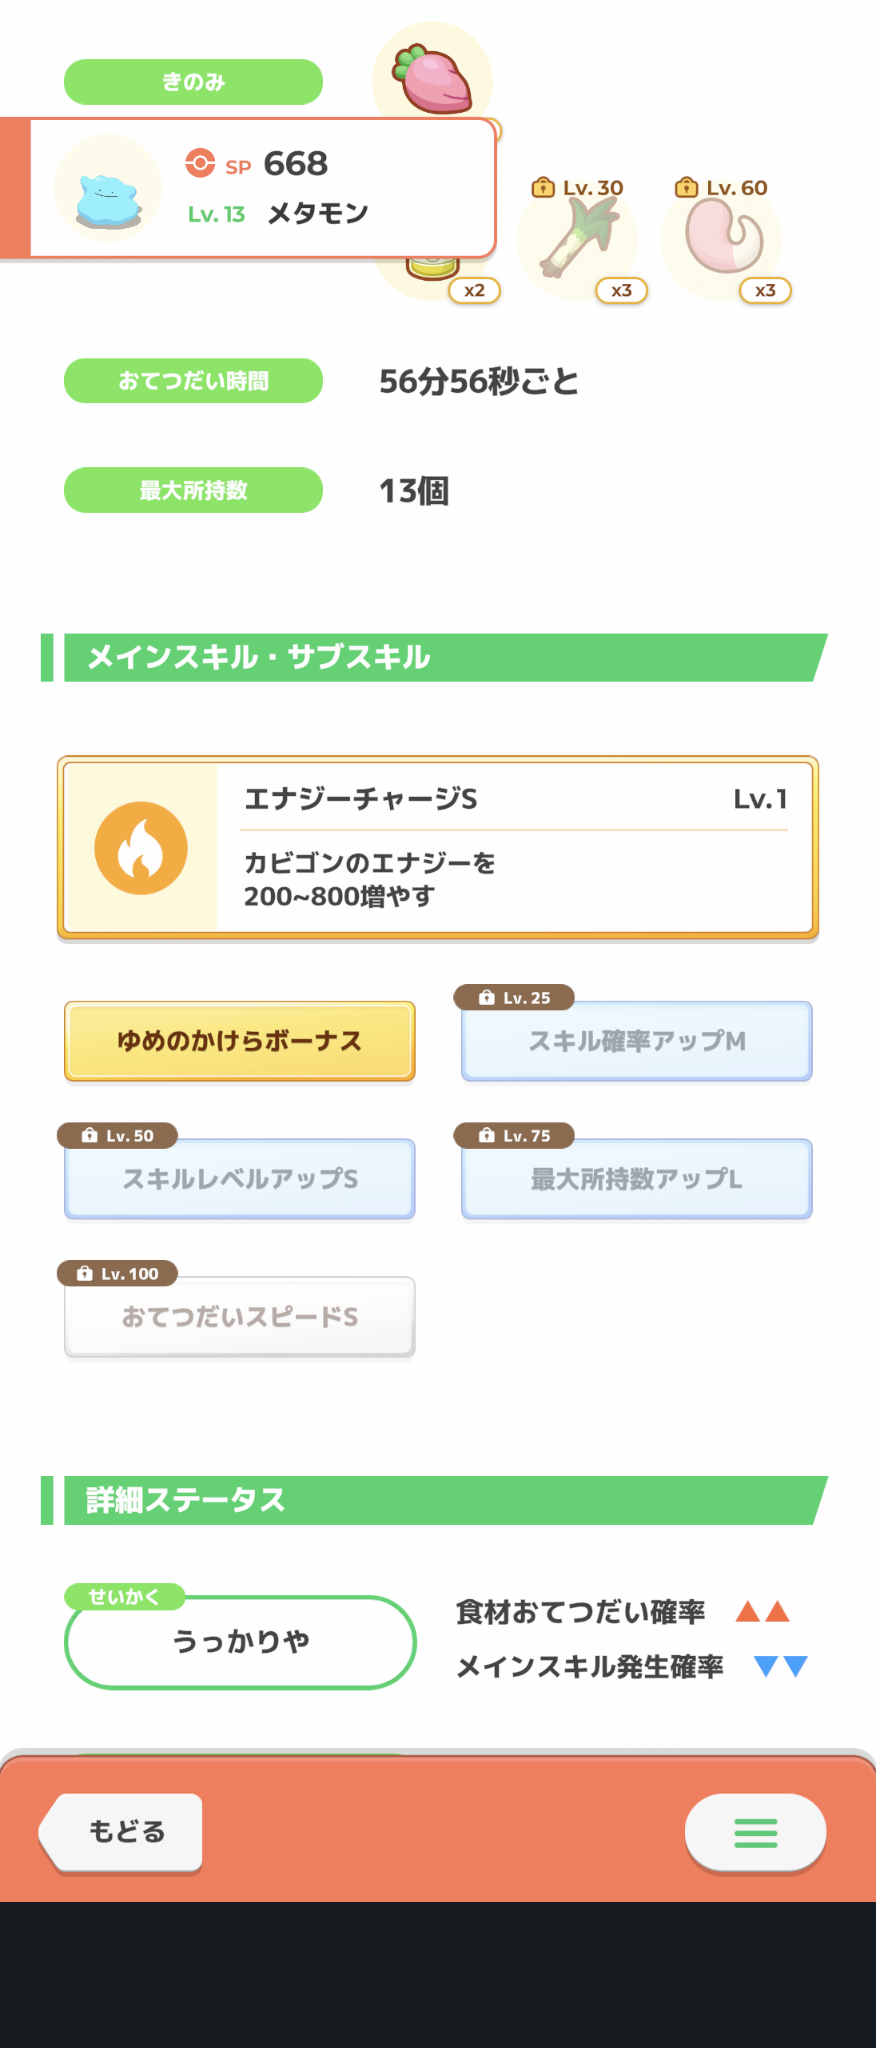Tap the きのみ green label
The height and width of the screenshot is (2048, 876).
point(193,82)
